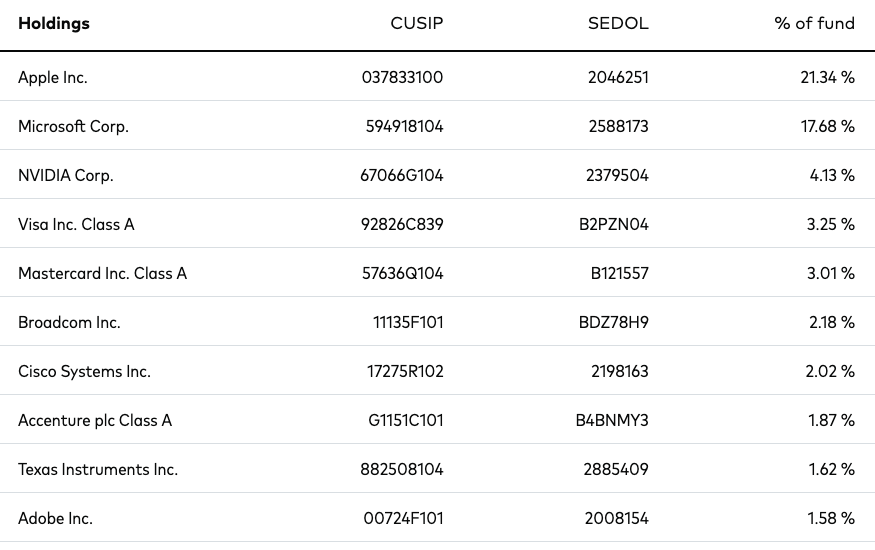The width and height of the screenshot is (875, 550).
Task: Select NVIDIA's SEDOL code 2379504
Action: click(617, 175)
